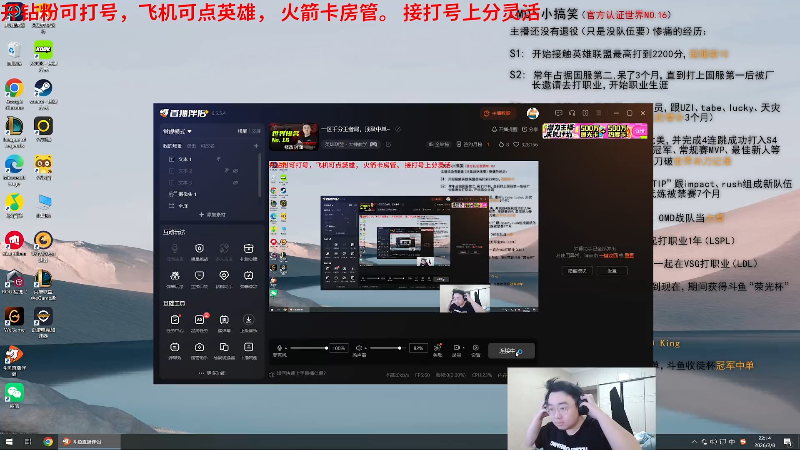Click the diamond eye icon in interactive features
Viewport: 800px width, 450px height.
(224, 276)
